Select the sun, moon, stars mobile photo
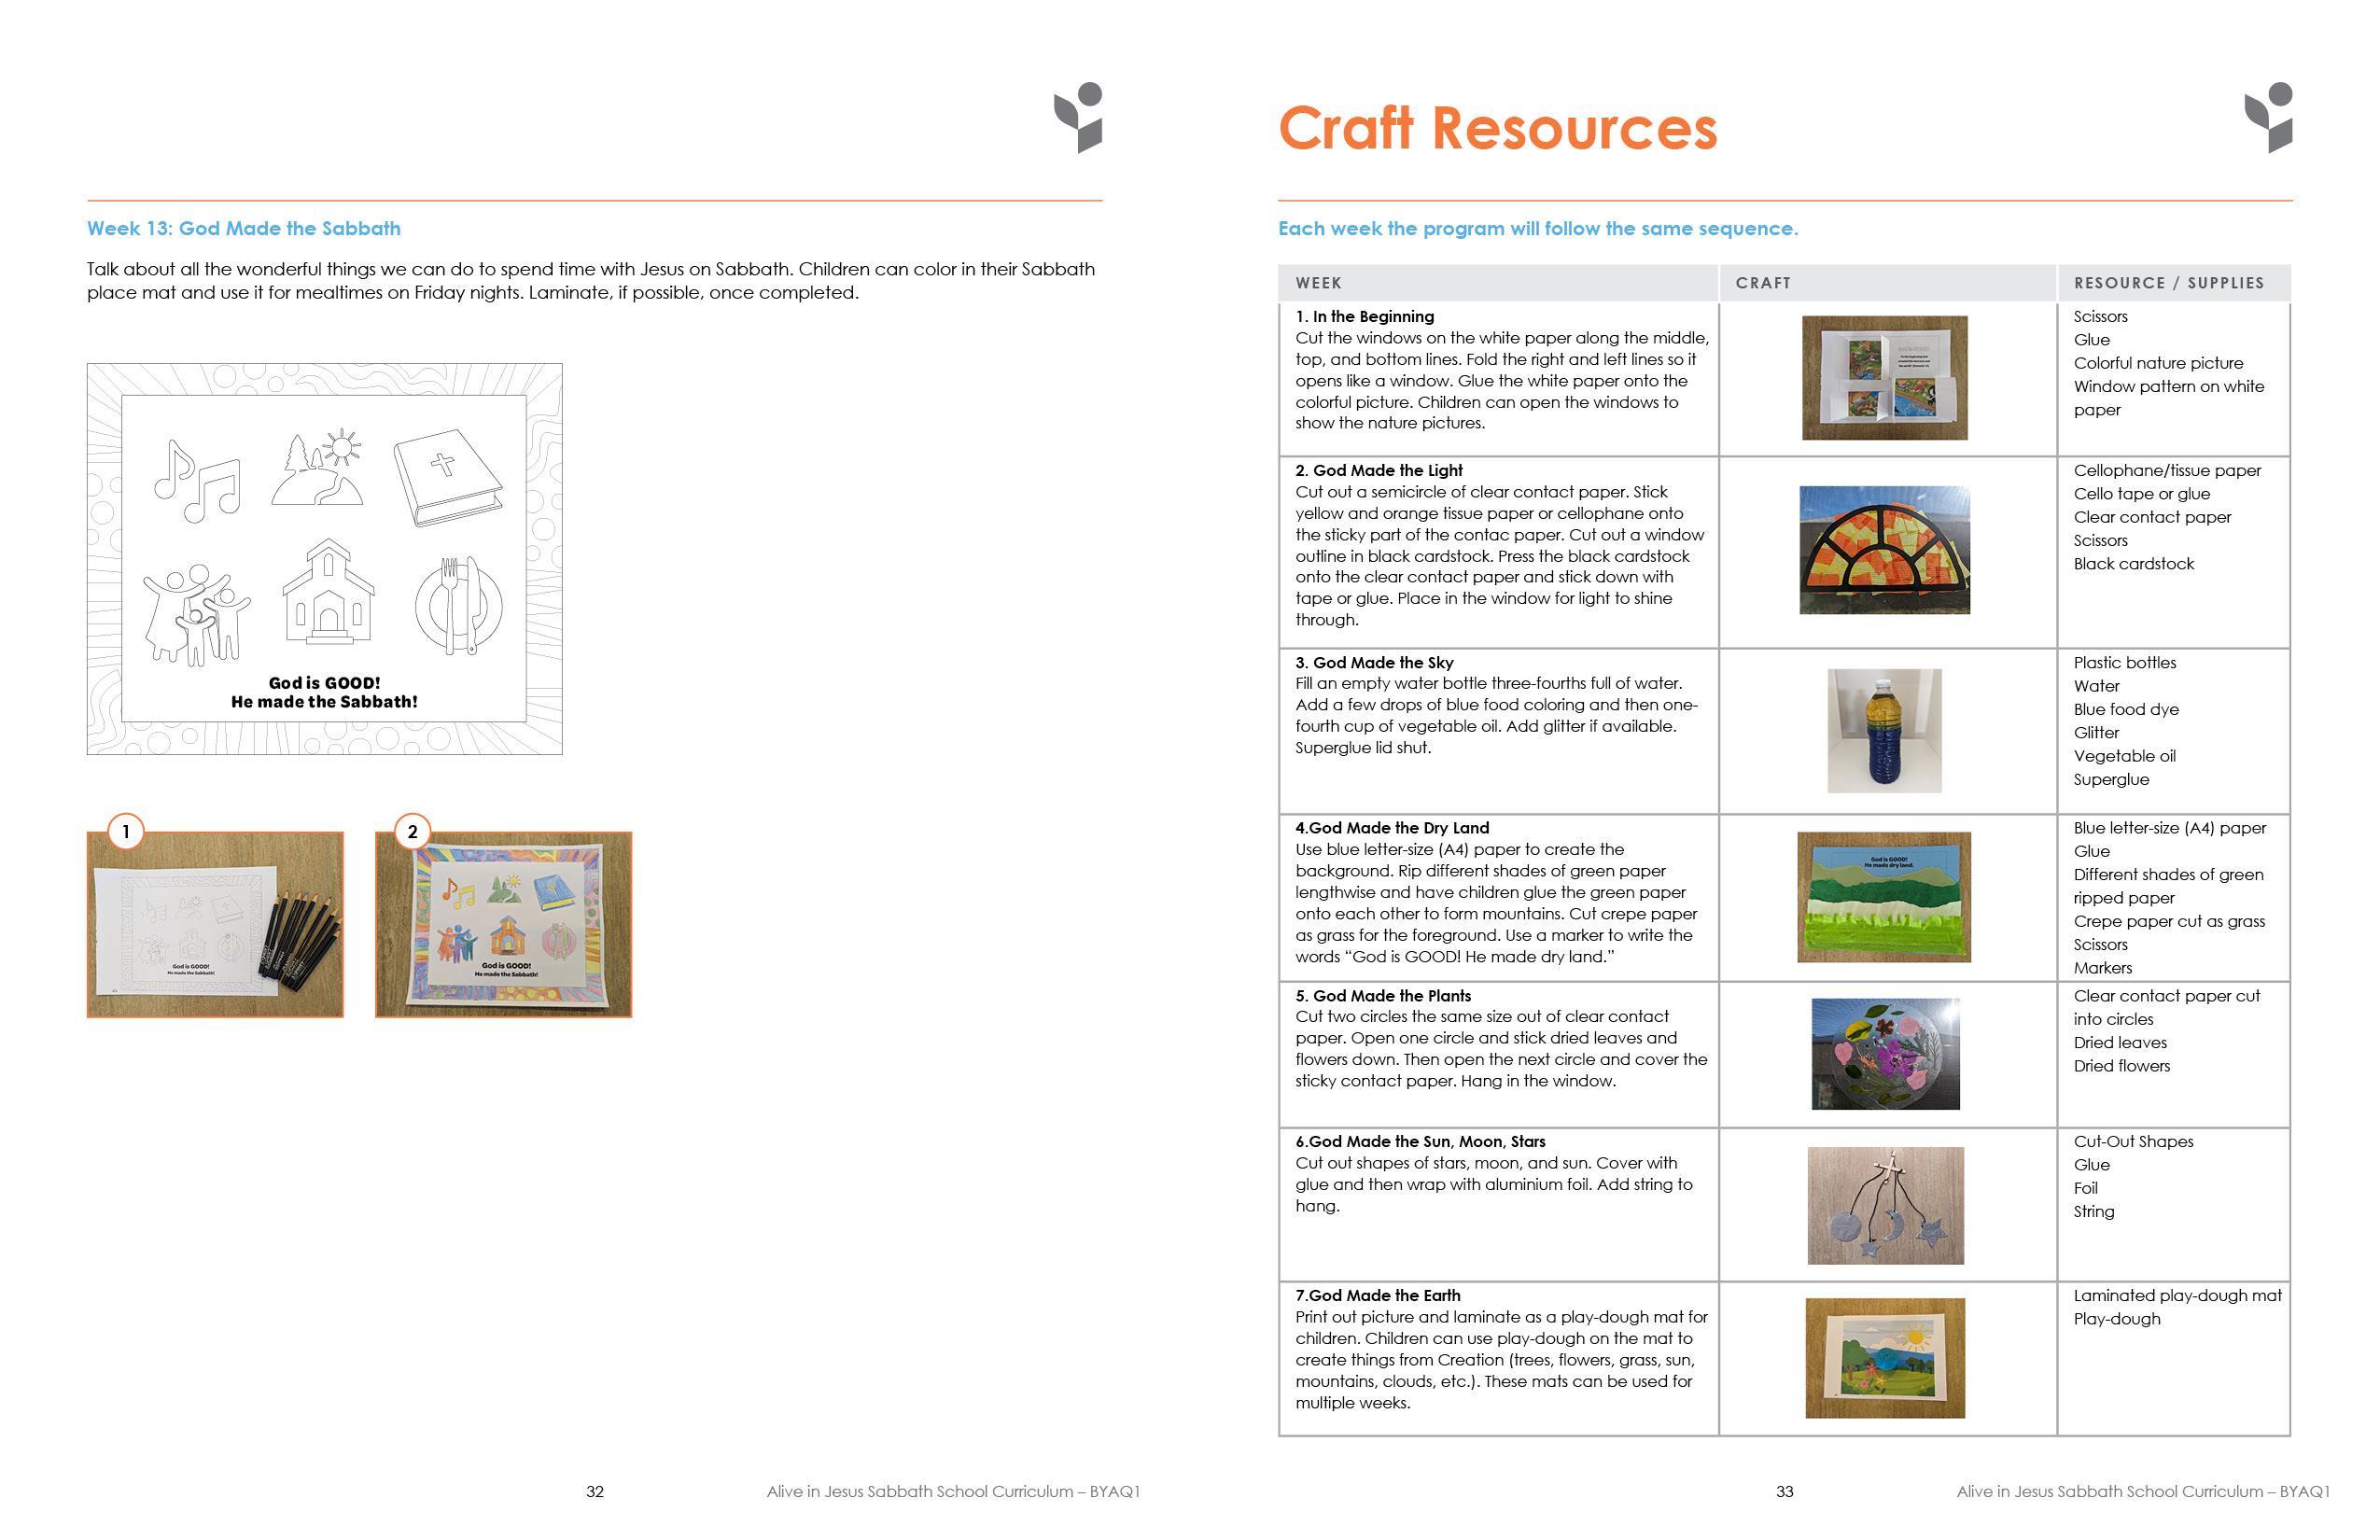The image size is (2380, 1540). (1885, 1205)
